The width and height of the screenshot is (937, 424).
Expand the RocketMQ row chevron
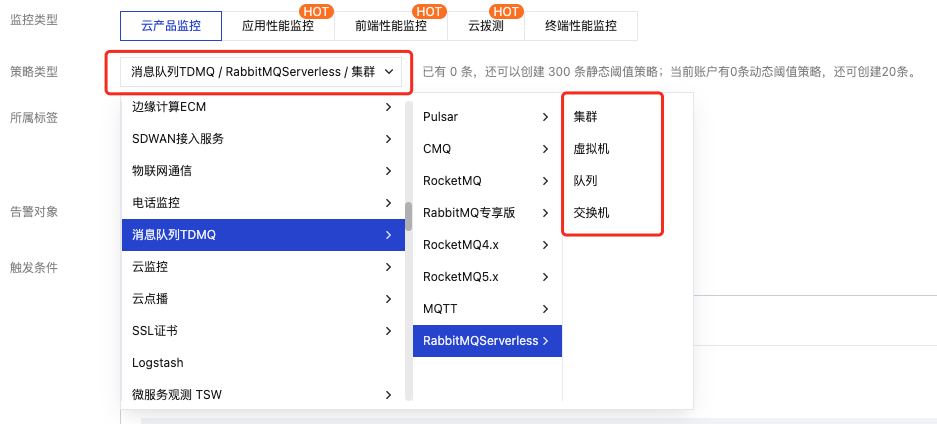click(545, 180)
